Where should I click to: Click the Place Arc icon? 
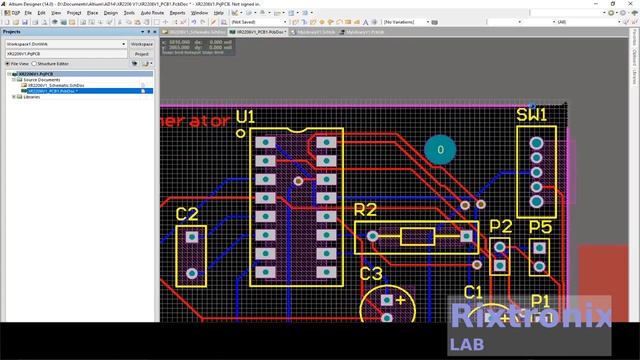[339, 22]
